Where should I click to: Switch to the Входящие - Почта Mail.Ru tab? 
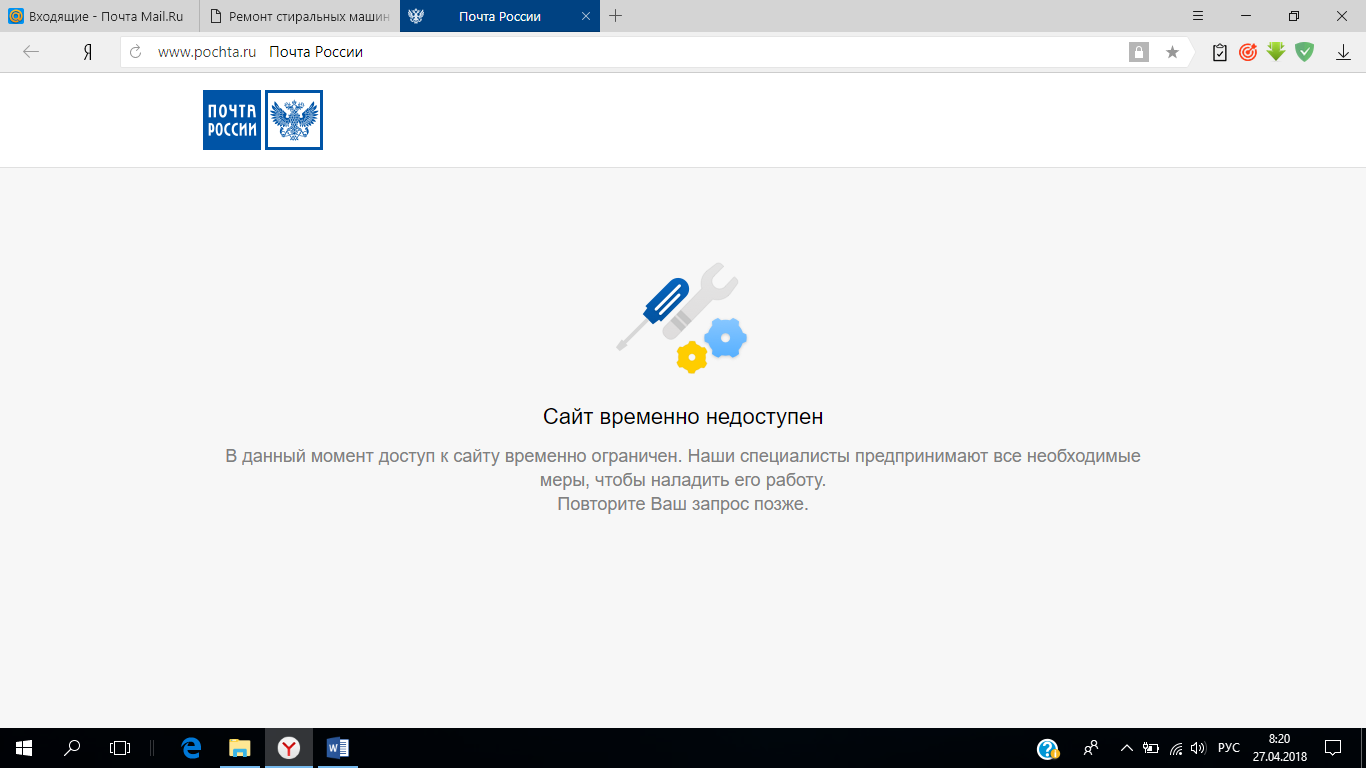pyautogui.click(x=100, y=16)
